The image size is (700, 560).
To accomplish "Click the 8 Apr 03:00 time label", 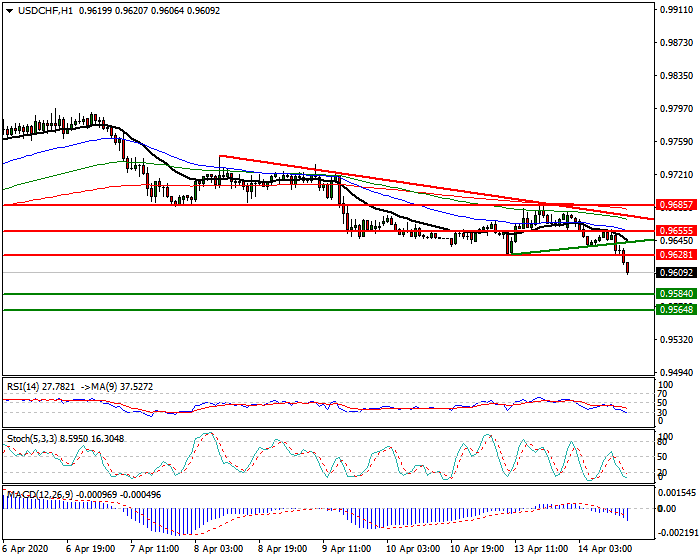I will click(x=218, y=549).
